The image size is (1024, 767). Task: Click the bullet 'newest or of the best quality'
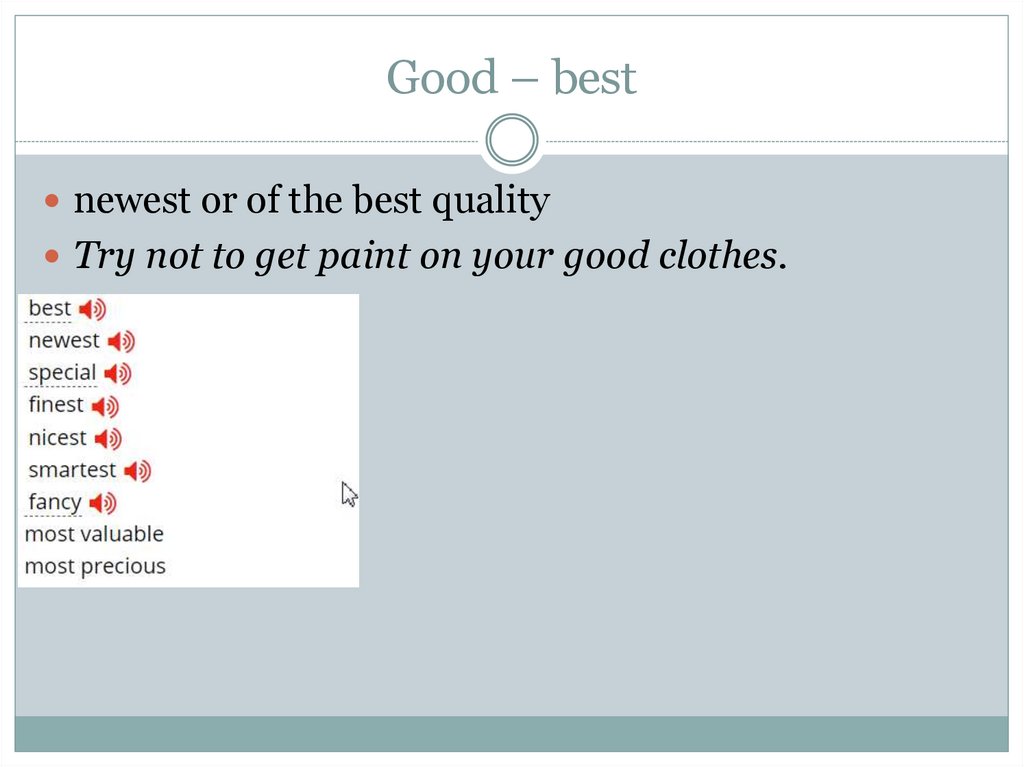coord(312,202)
